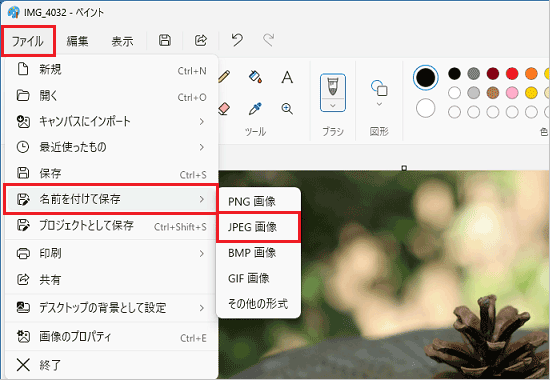Image resolution: width=550 pixels, height=380 pixels.
Task: Pick the pink color swatch
Action: (x=512, y=93)
